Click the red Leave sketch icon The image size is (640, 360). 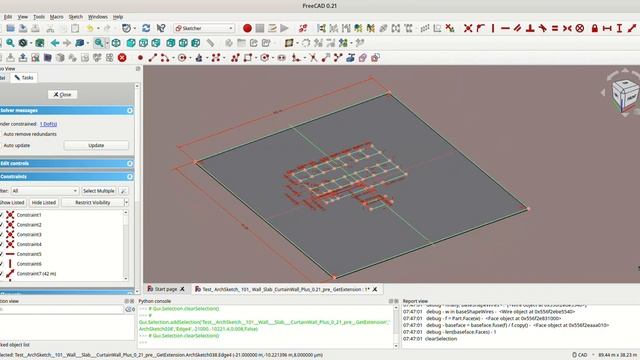(x=122, y=58)
